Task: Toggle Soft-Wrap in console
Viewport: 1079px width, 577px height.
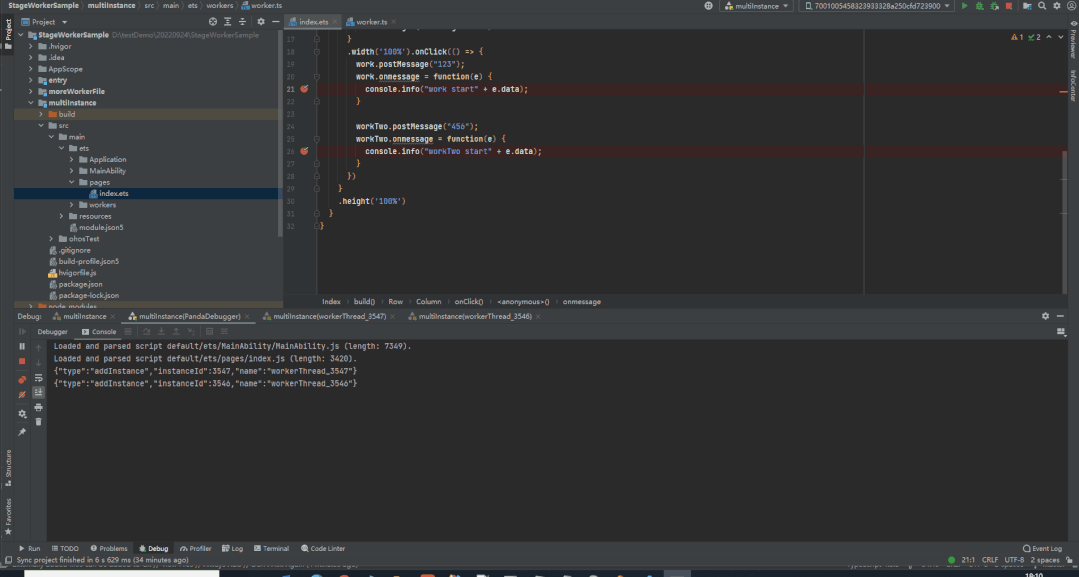Action: [39, 378]
